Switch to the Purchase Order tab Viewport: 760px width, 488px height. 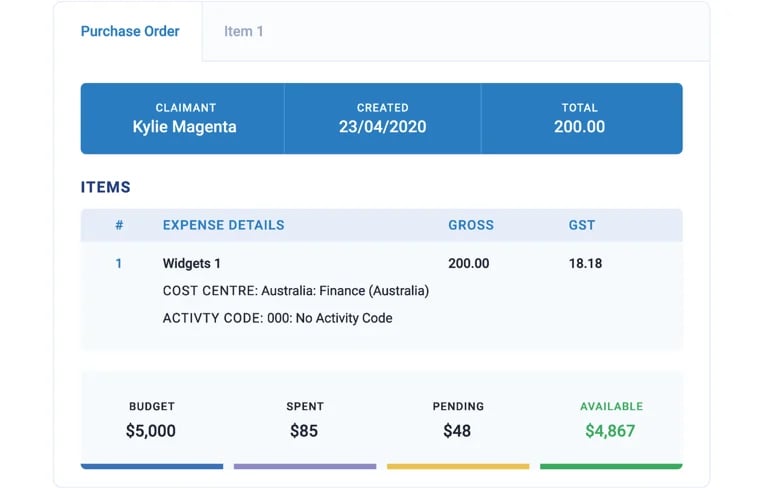[x=130, y=31]
